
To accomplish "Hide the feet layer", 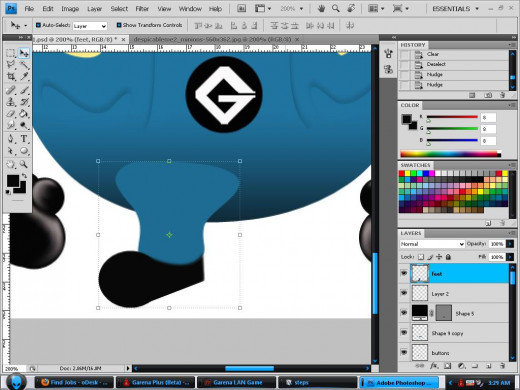I will (404, 273).
